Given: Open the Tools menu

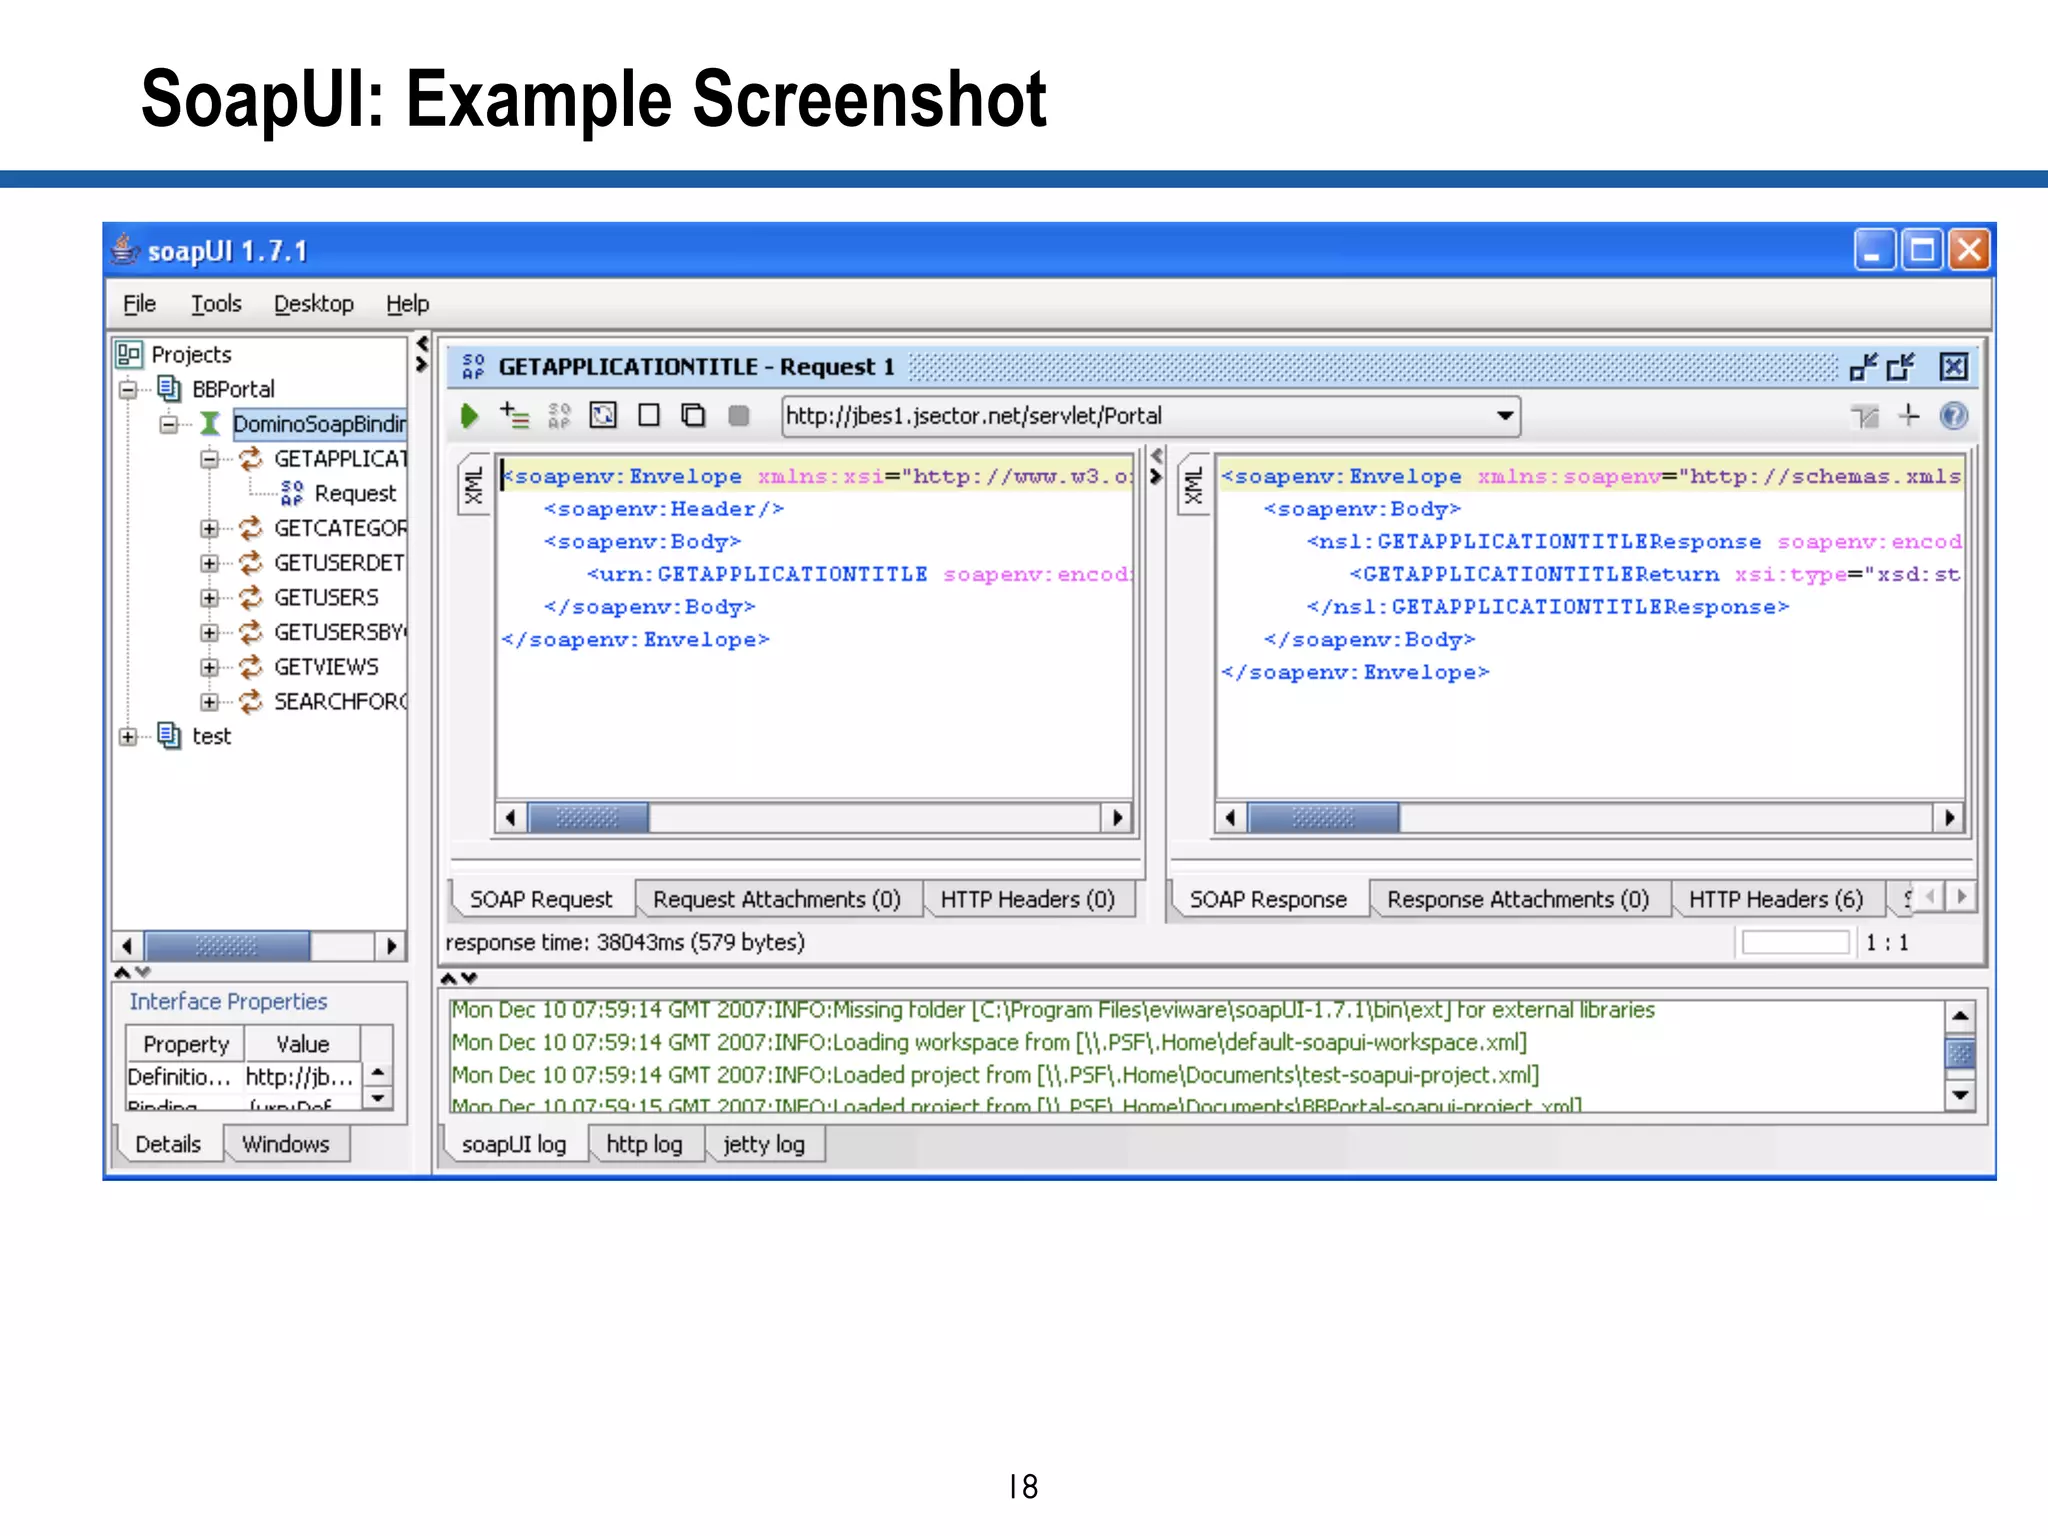Looking at the screenshot, I should point(216,303).
